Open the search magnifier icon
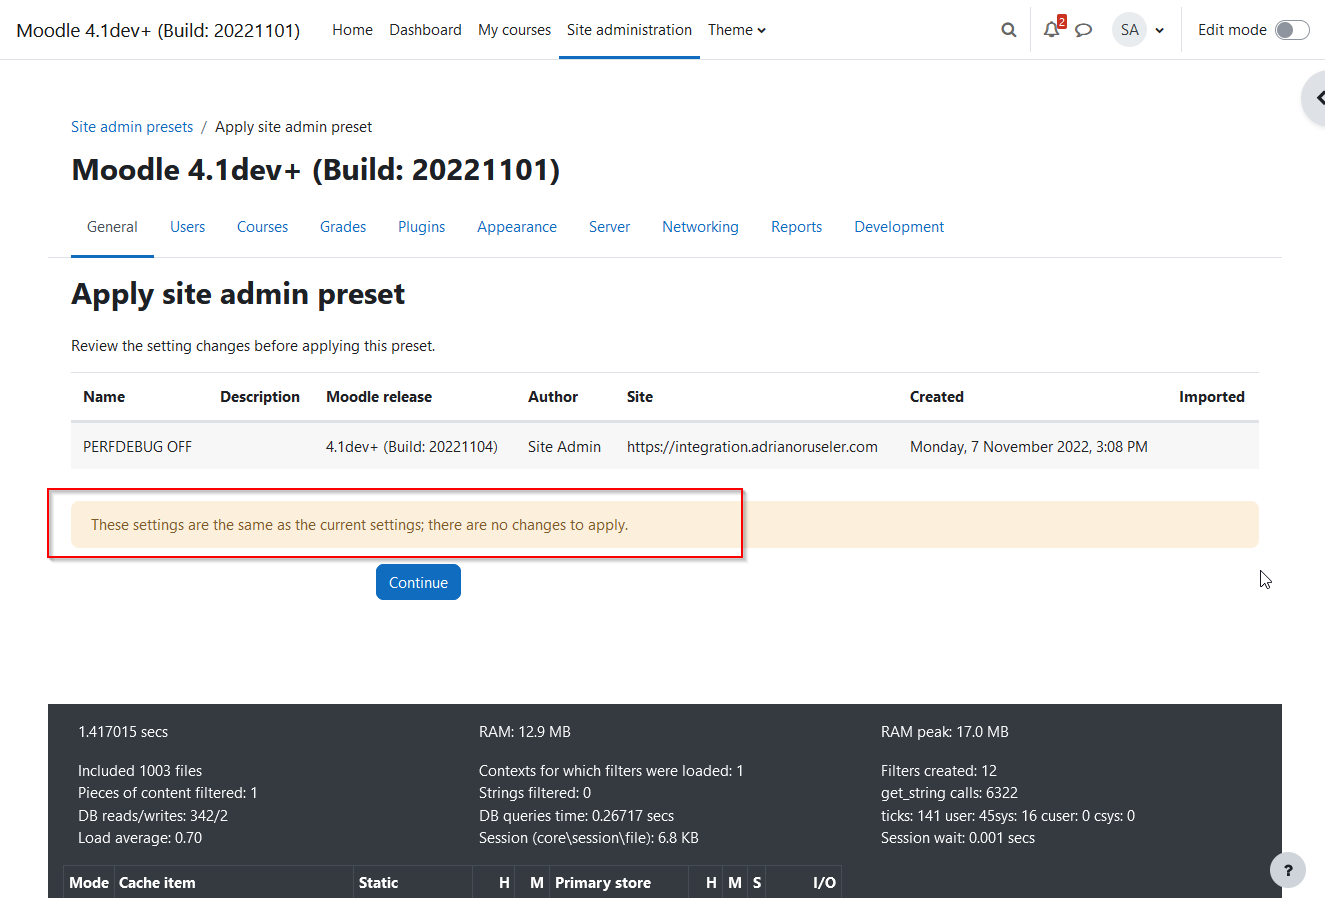The width and height of the screenshot is (1325, 898). (1009, 30)
